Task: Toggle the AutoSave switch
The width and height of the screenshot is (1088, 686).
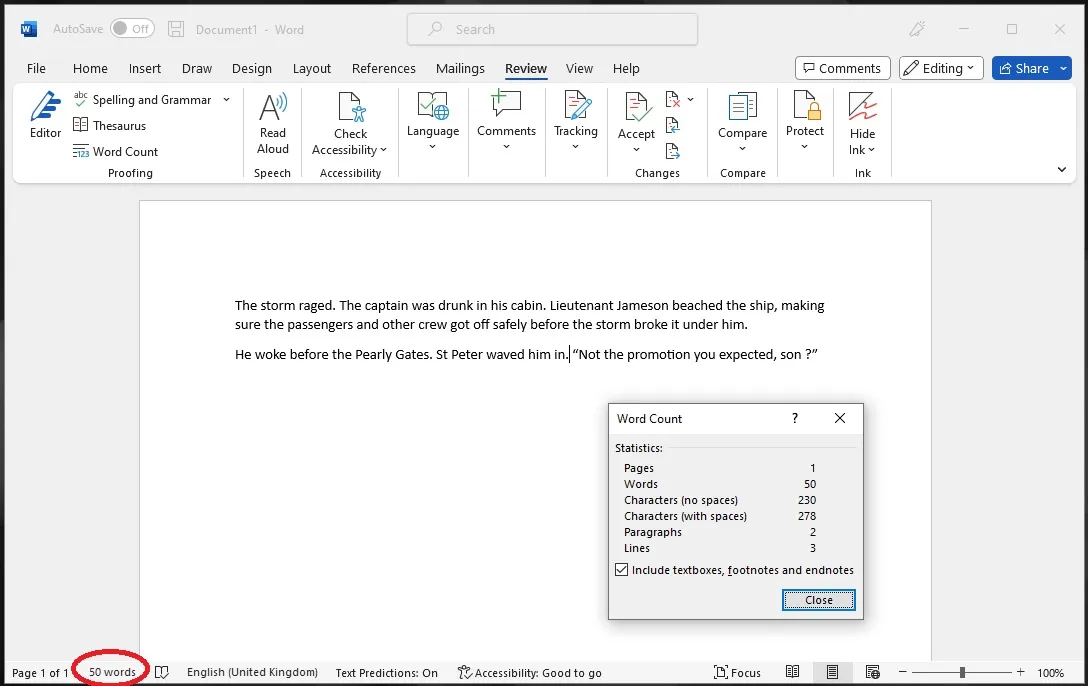Action: point(132,29)
